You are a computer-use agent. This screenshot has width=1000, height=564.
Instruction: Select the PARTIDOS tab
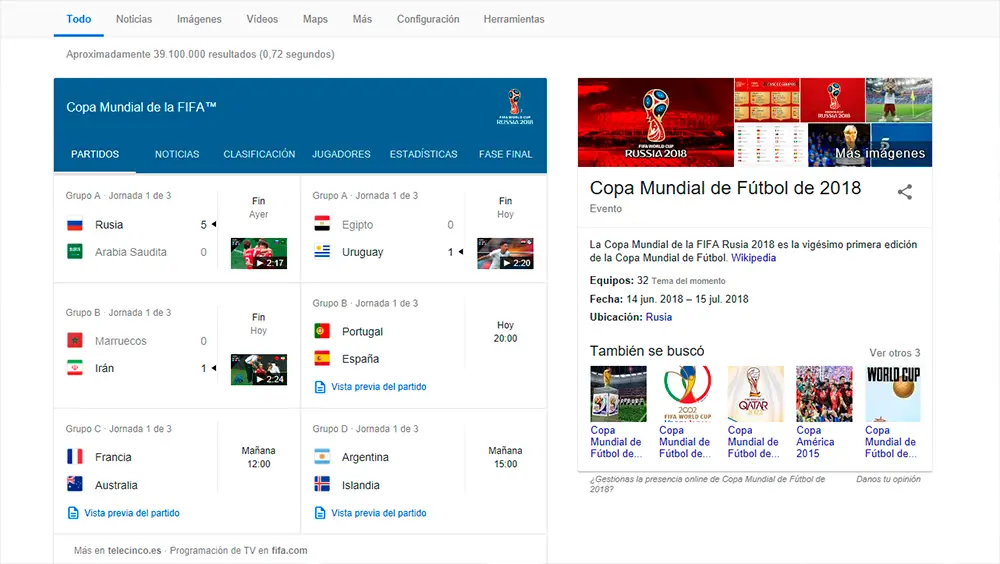[94, 154]
